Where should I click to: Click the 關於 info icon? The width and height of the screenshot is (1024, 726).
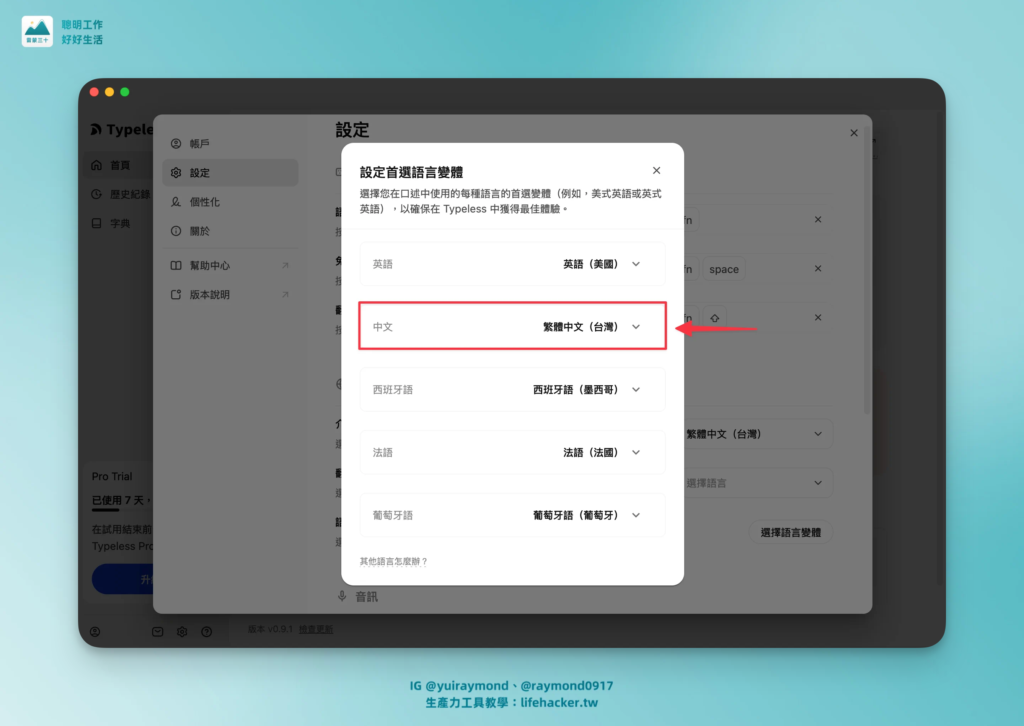[x=176, y=231]
